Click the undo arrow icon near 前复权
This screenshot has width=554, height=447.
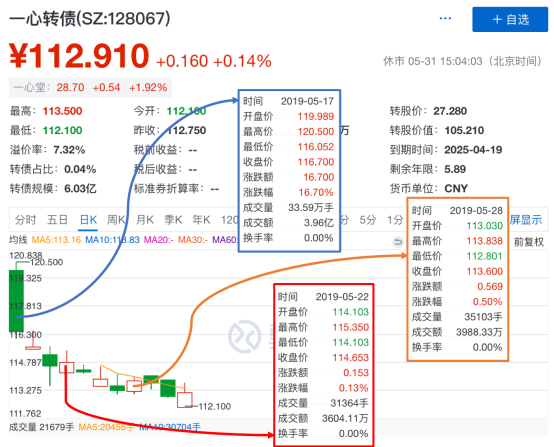(398, 242)
